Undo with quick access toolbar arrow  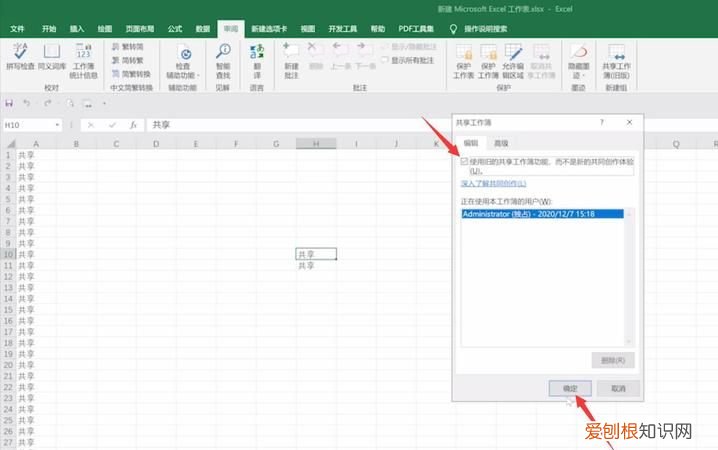(27, 103)
